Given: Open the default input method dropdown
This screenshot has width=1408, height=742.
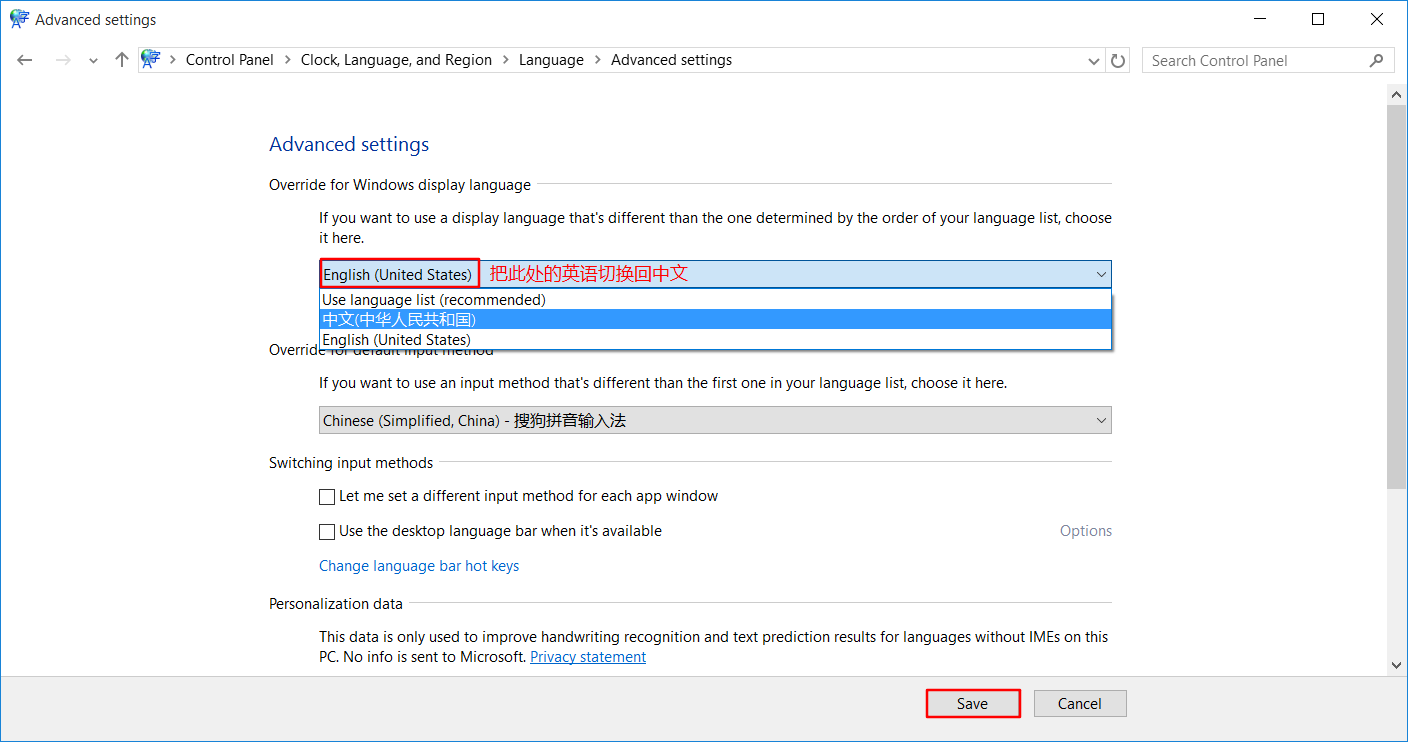Looking at the screenshot, I should coord(715,421).
